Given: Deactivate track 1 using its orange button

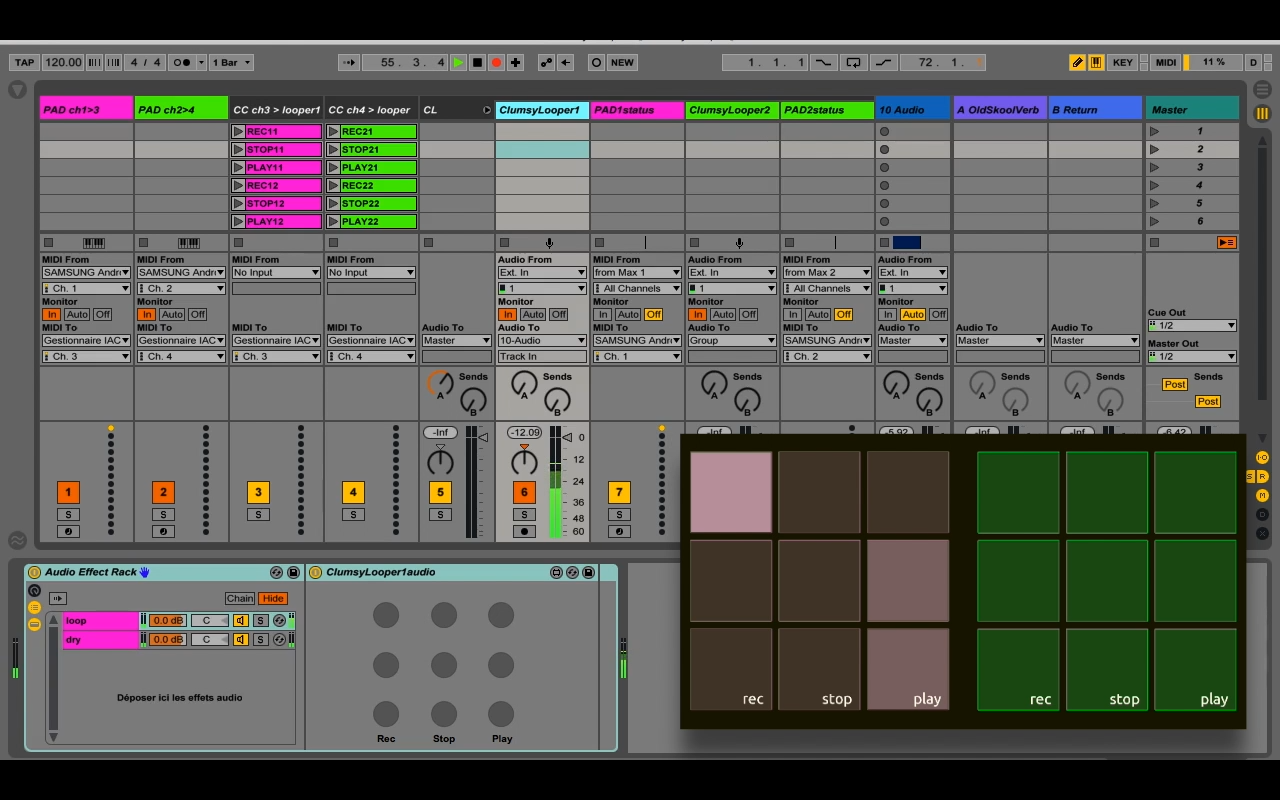Looking at the screenshot, I should point(68,492).
